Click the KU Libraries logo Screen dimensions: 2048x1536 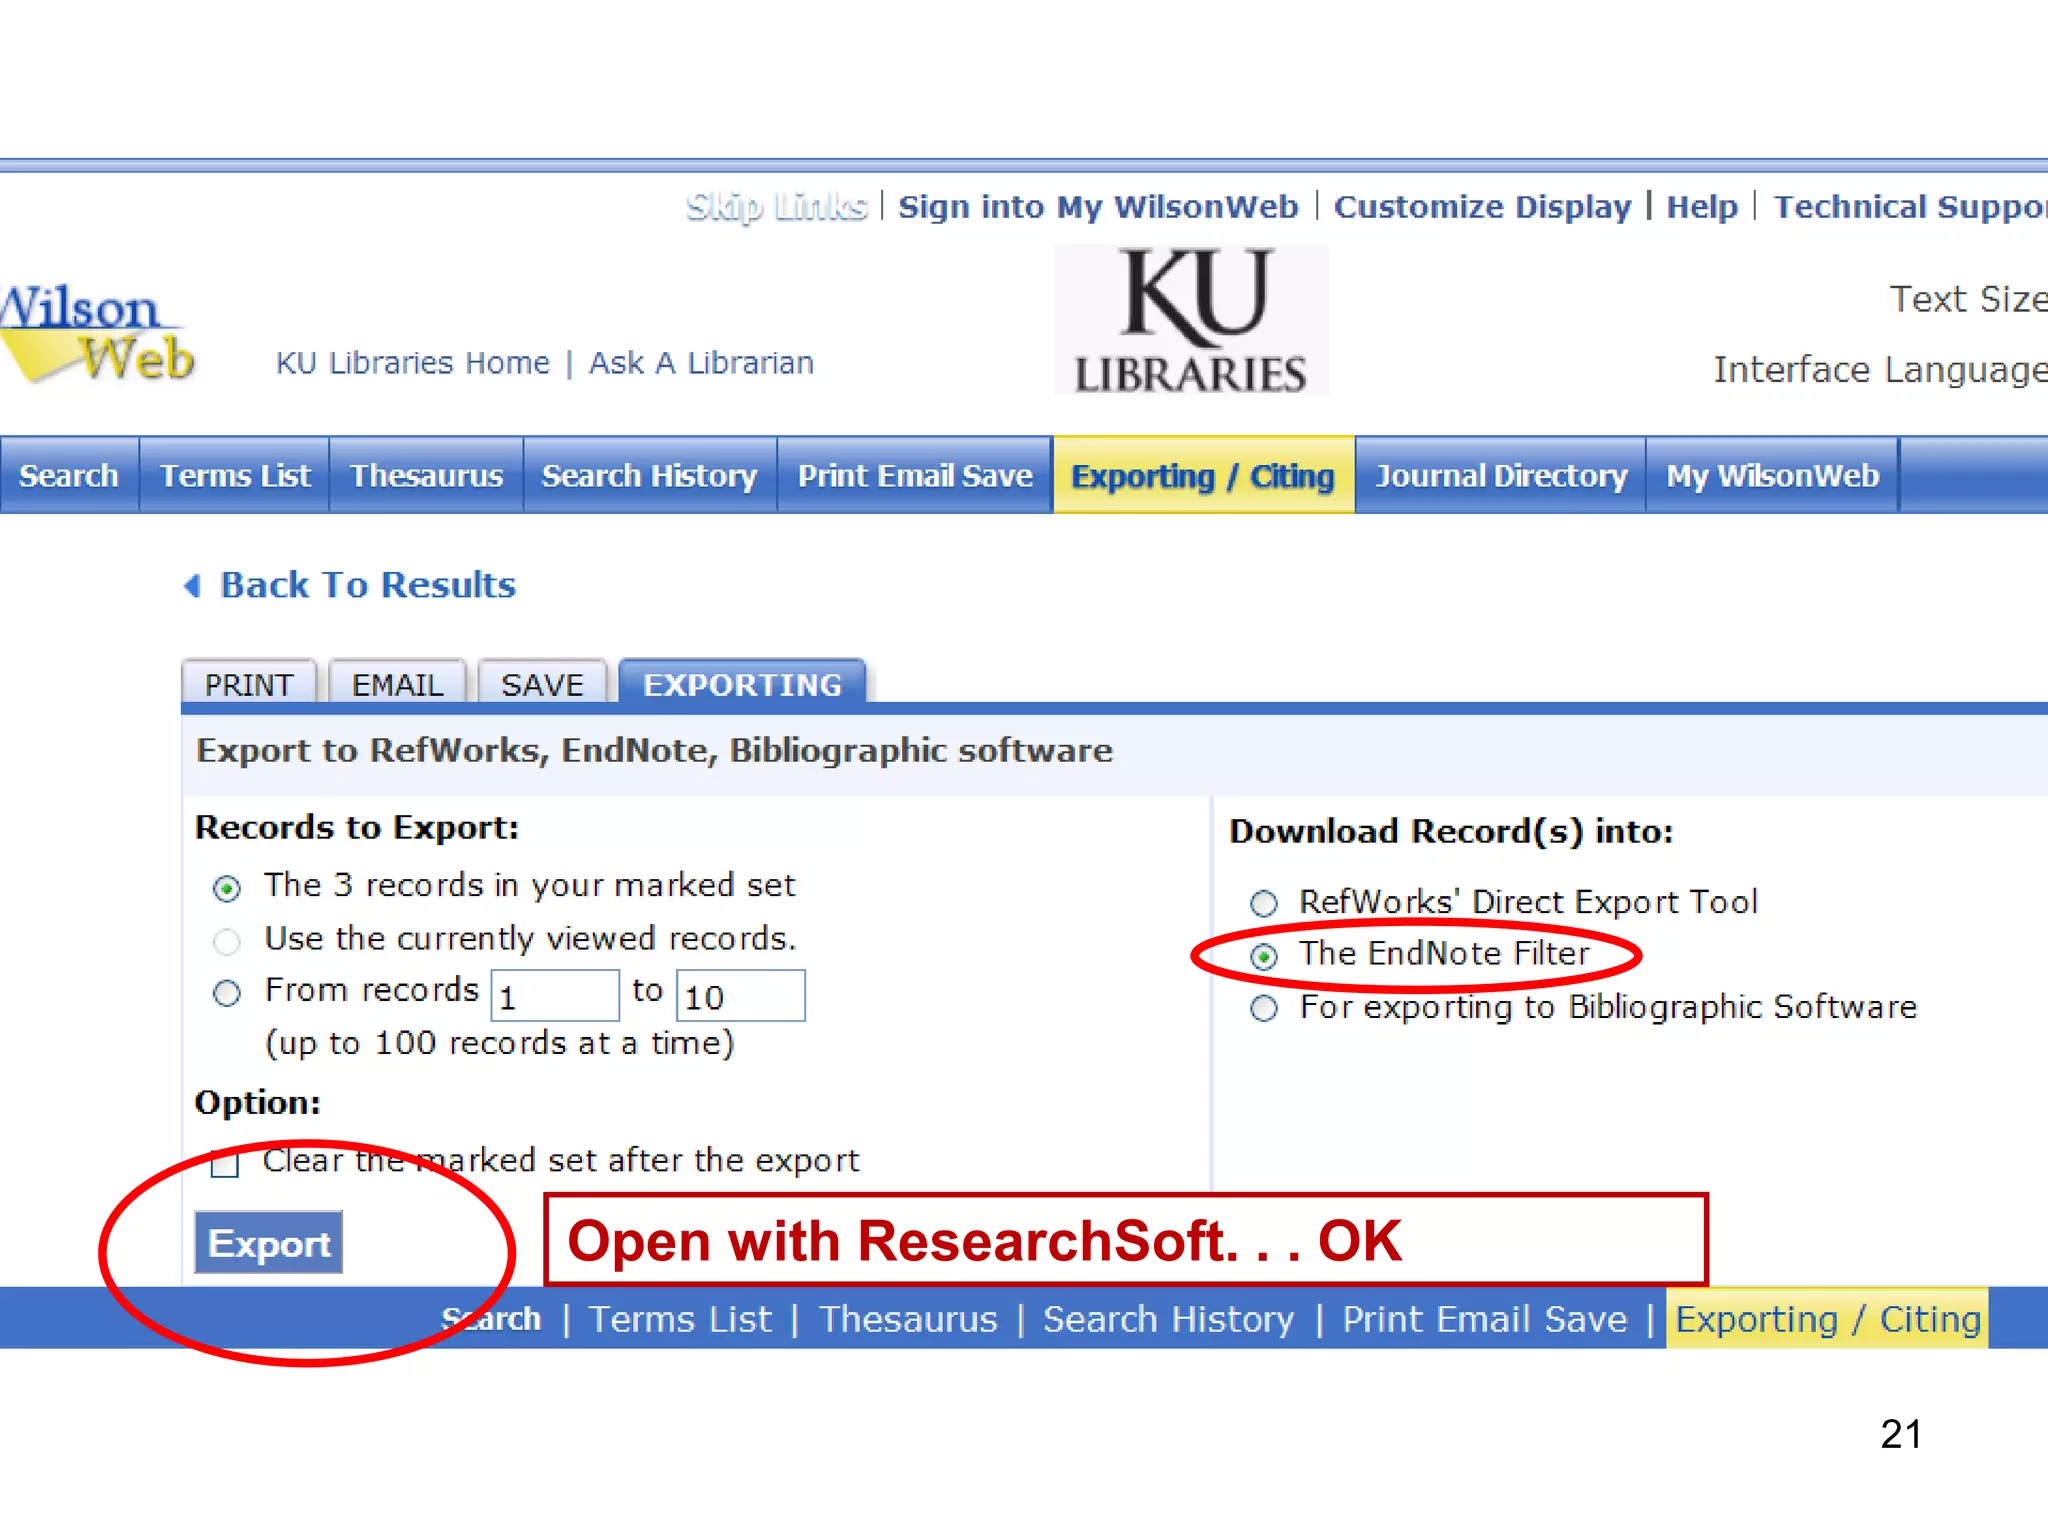(1191, 320)
